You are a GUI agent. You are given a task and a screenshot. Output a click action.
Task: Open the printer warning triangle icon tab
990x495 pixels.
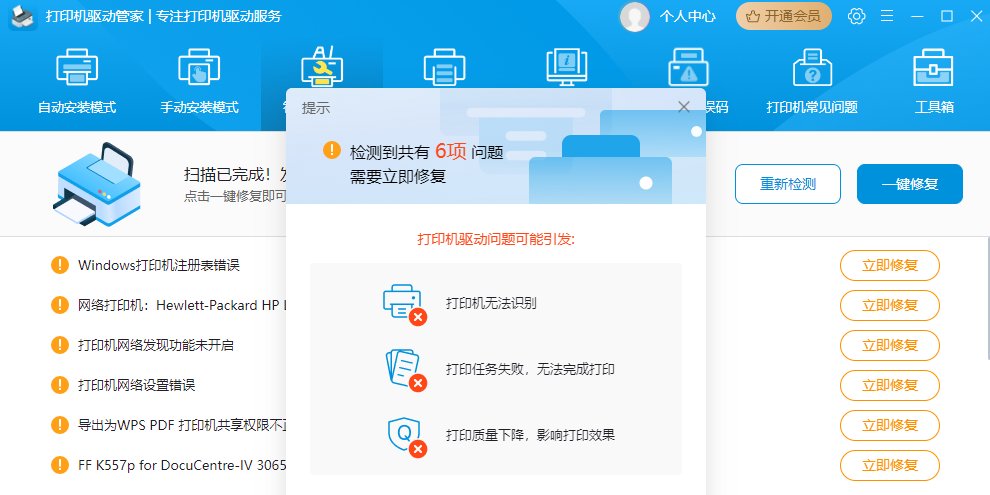point(688,68)
